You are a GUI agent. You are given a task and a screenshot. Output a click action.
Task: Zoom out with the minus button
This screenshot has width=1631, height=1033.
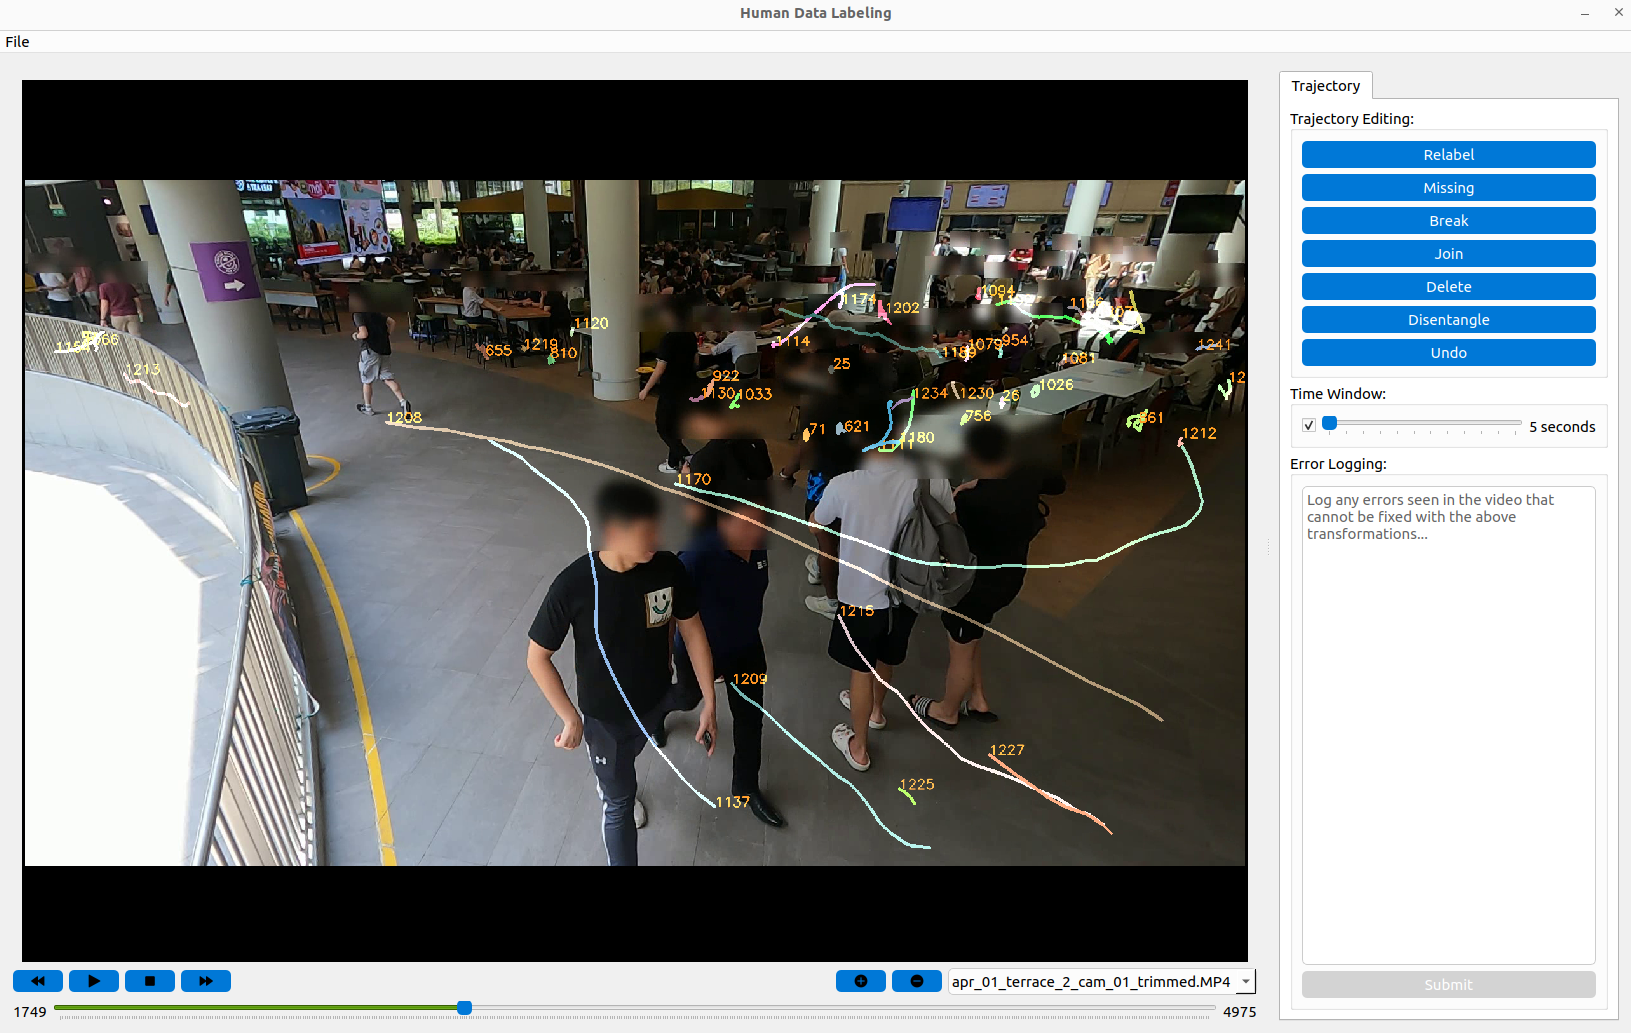[x=917, y=981]
